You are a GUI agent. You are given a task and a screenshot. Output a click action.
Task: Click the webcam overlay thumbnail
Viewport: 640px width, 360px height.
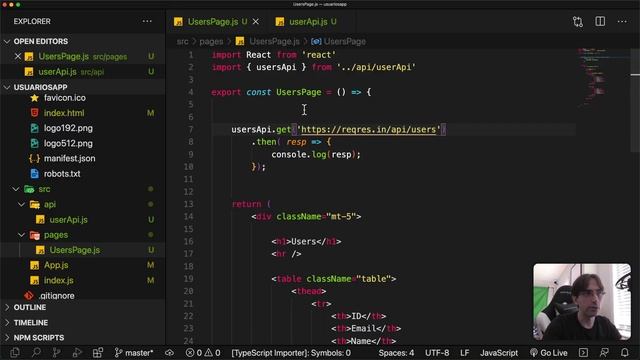[582, 302]
